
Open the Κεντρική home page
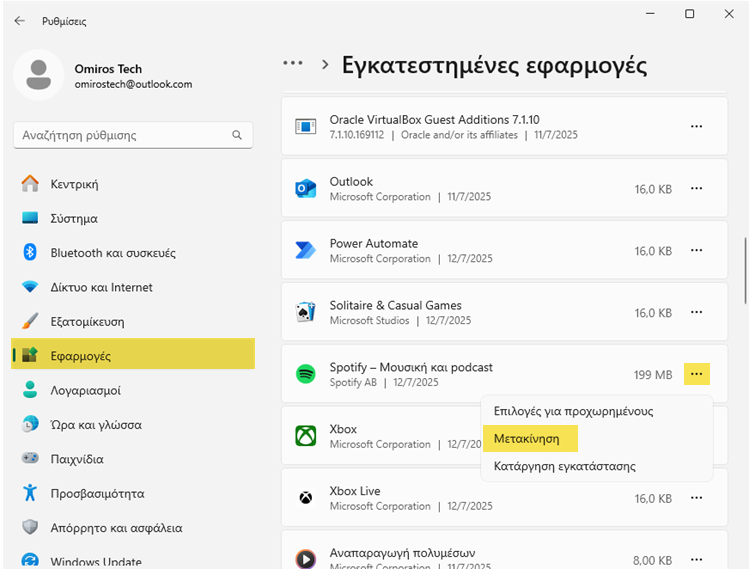(x=133, y=184)
